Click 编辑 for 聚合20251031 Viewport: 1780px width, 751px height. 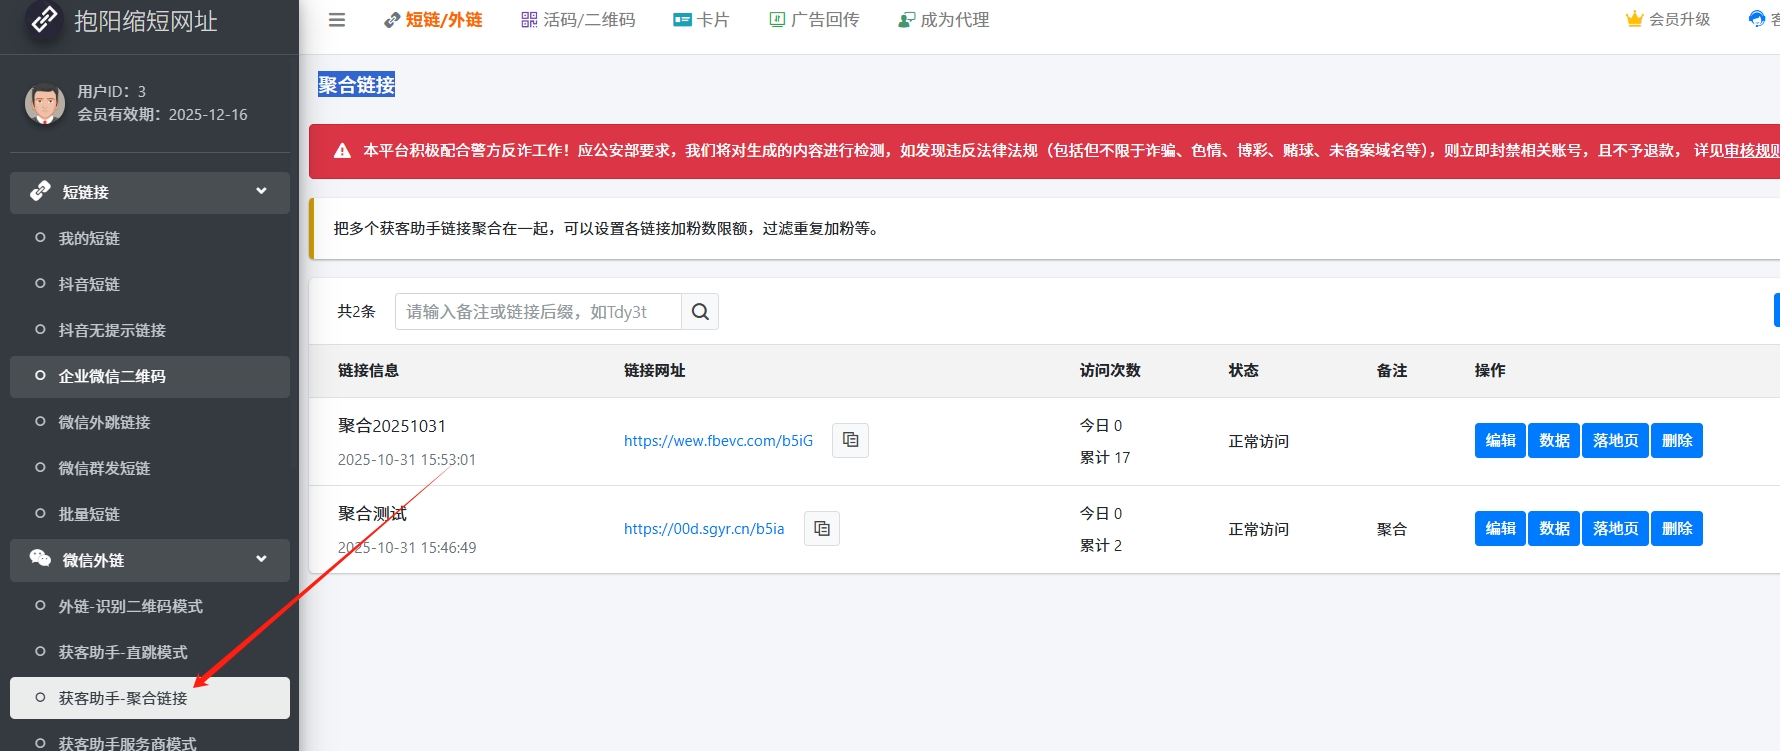tap(1500, 440)
